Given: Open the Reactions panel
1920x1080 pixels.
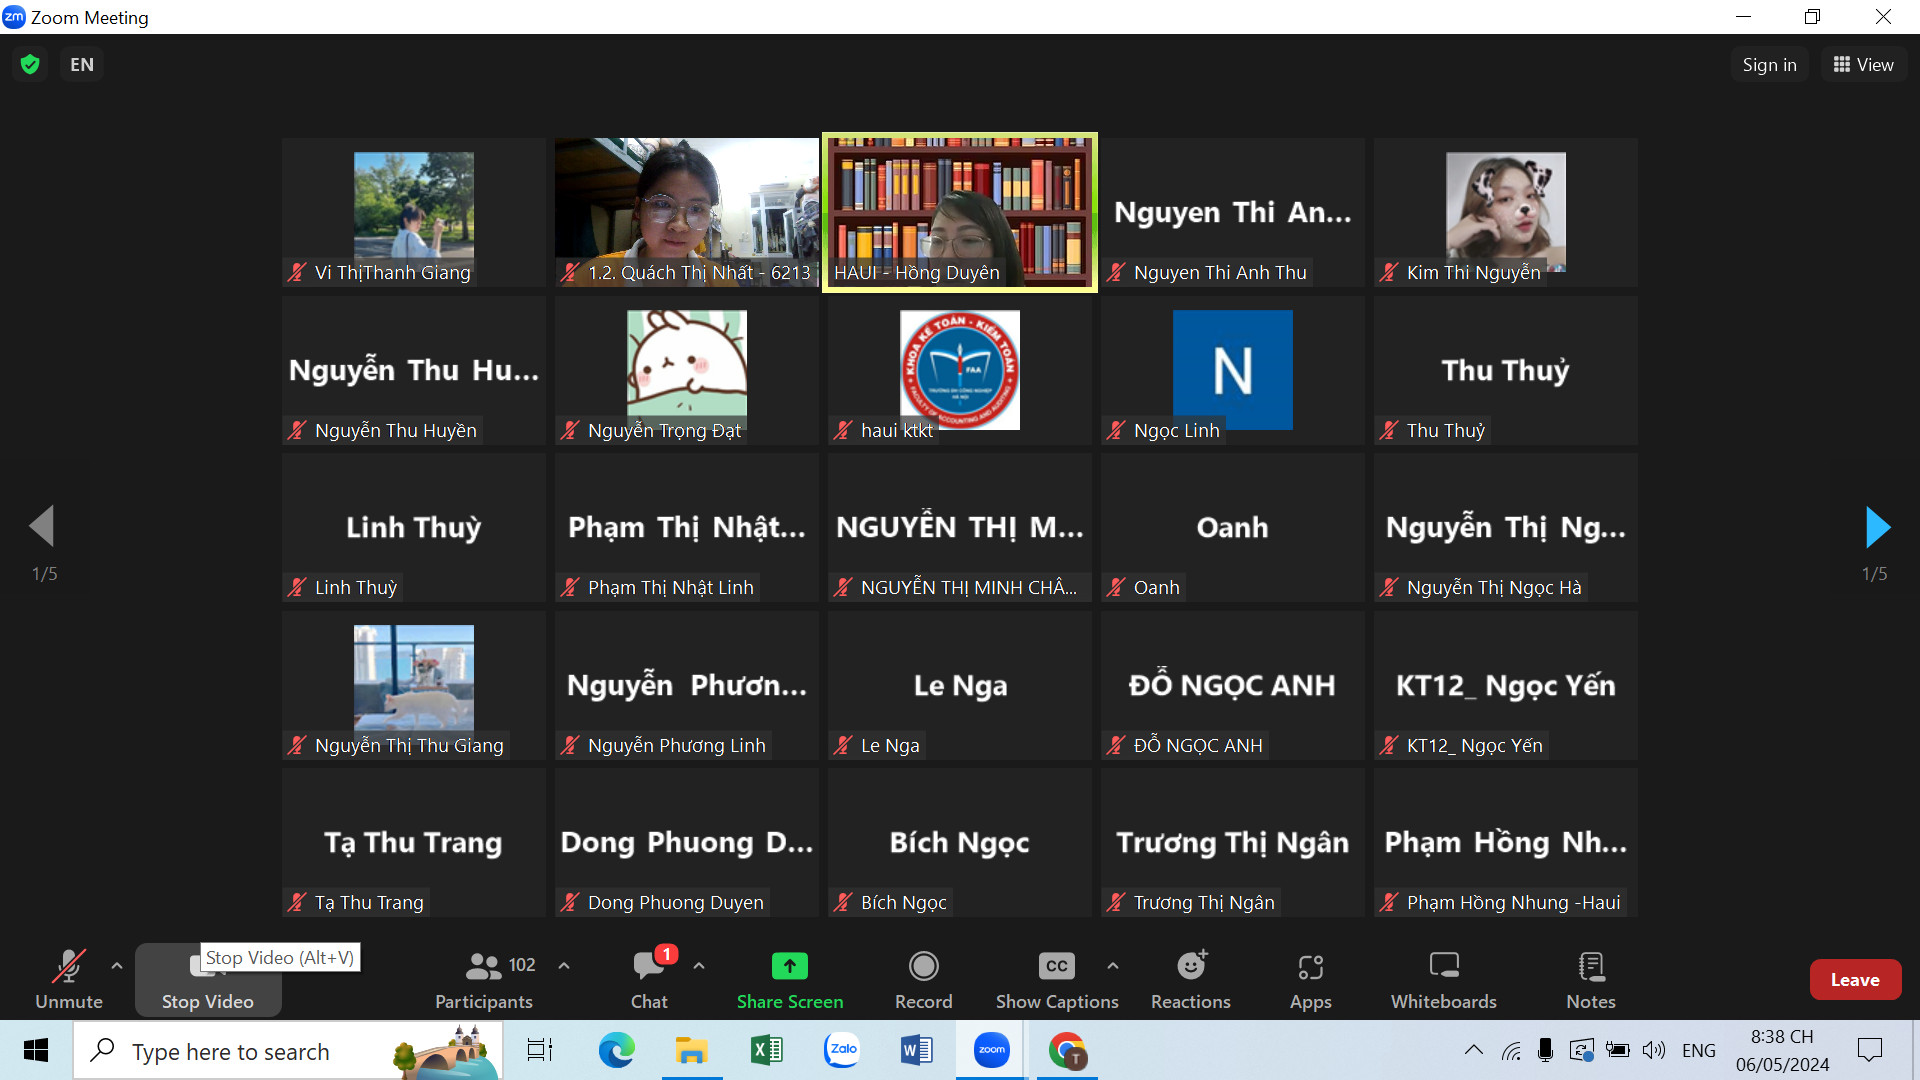Looking at the screenshot, I should coord(1189,980).
